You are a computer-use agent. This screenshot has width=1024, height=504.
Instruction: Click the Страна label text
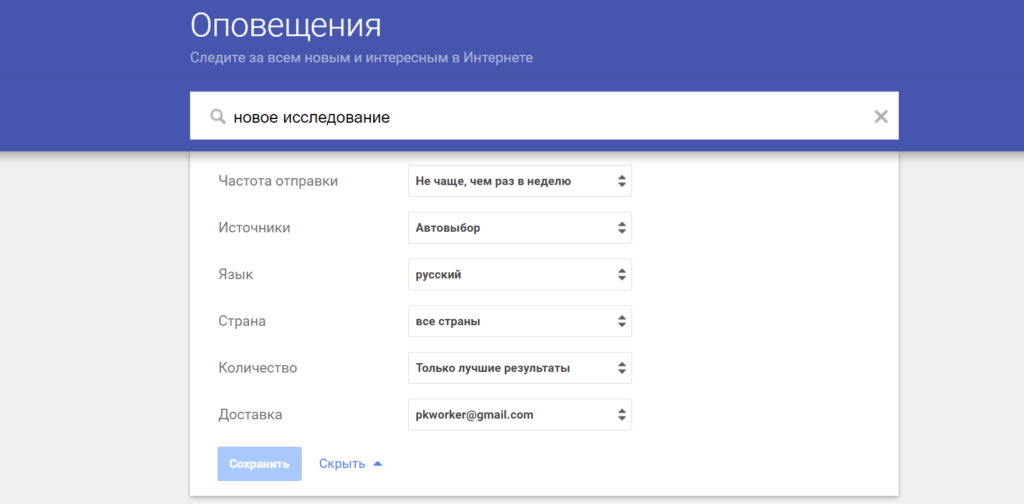click(x=242, y=321)
